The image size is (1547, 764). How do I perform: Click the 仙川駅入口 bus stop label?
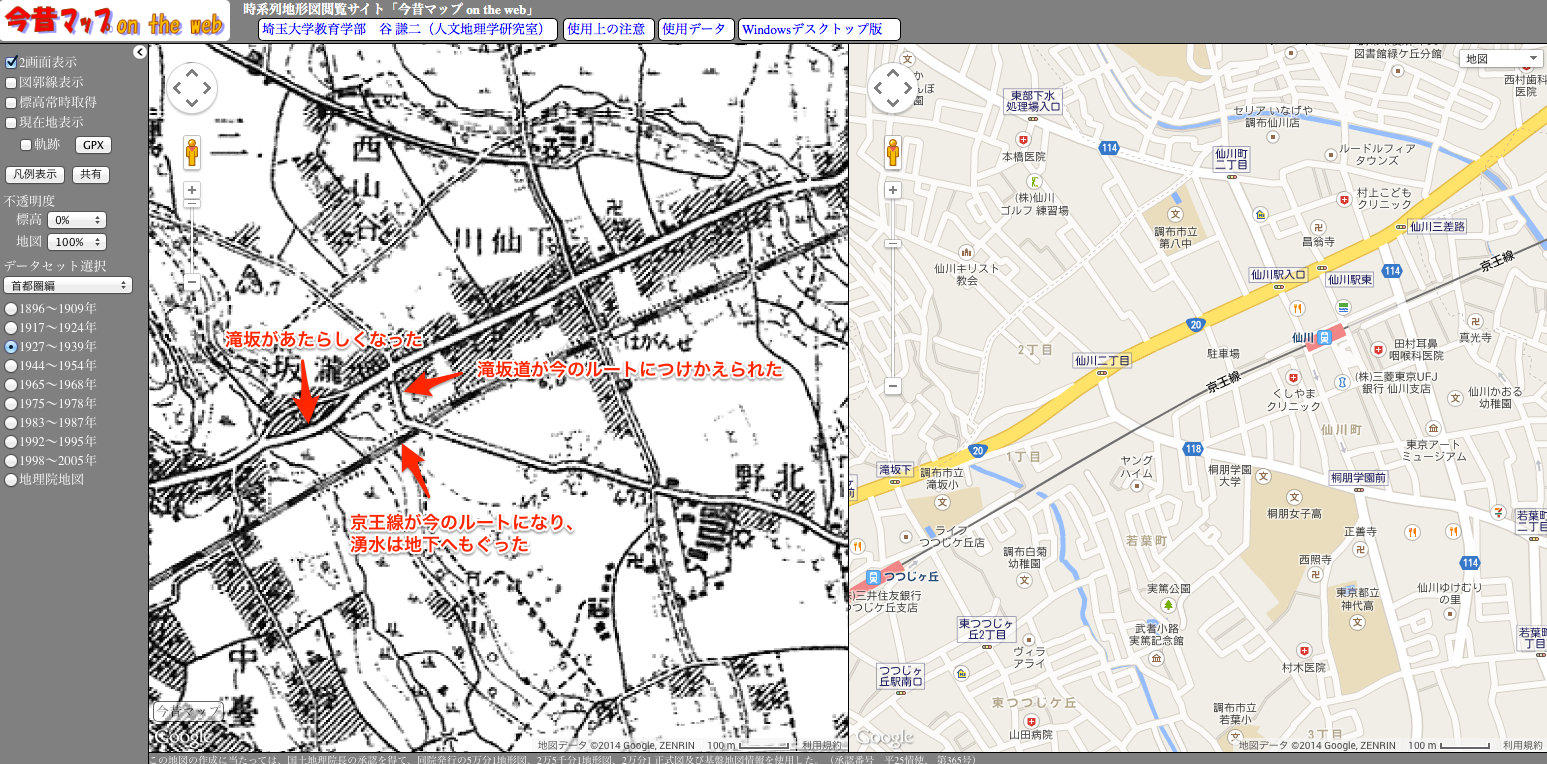1279,274
